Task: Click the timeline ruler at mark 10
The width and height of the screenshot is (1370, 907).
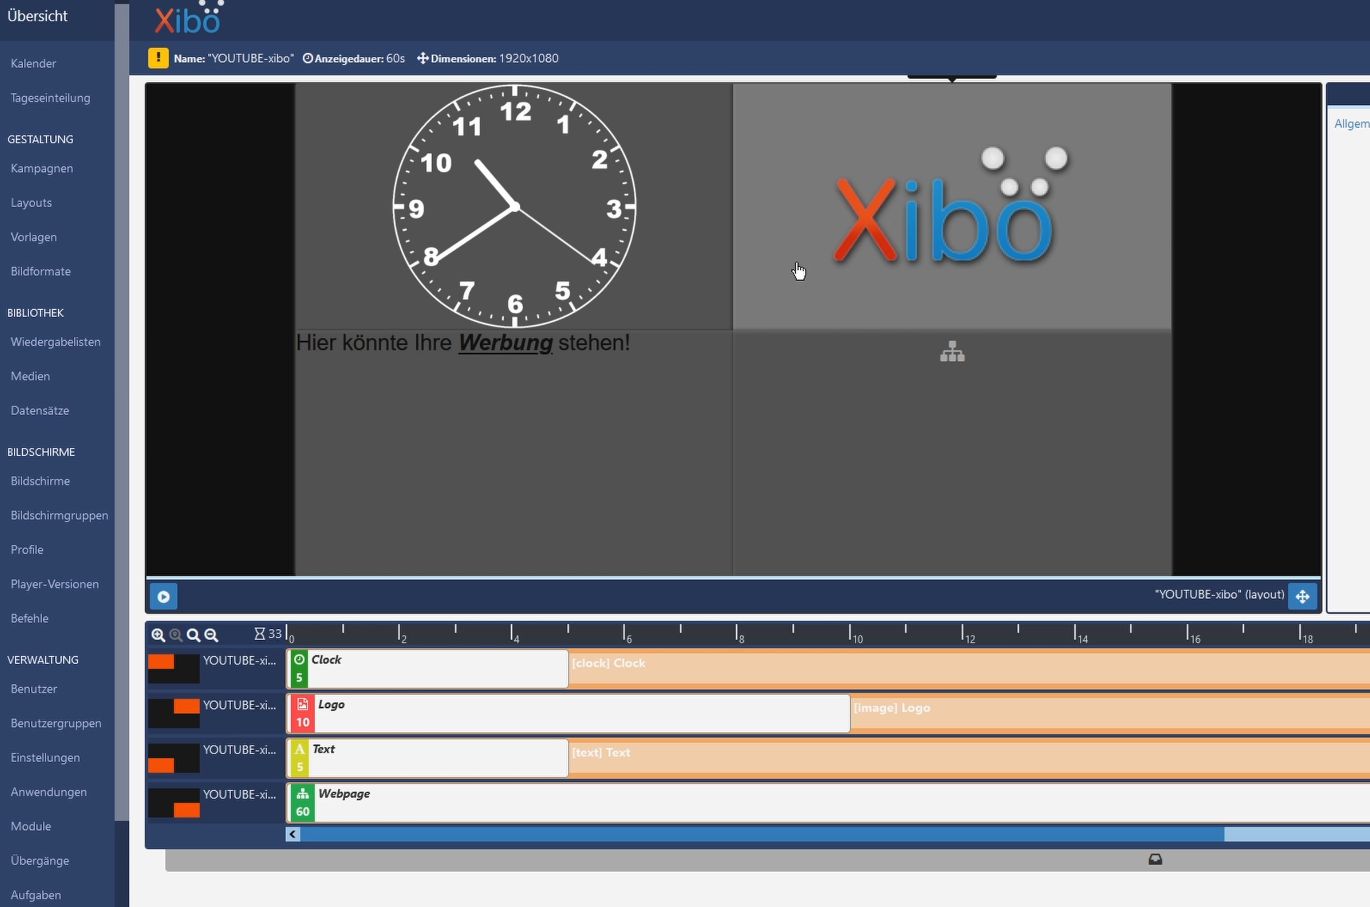Action: click(x=853, y=634)
